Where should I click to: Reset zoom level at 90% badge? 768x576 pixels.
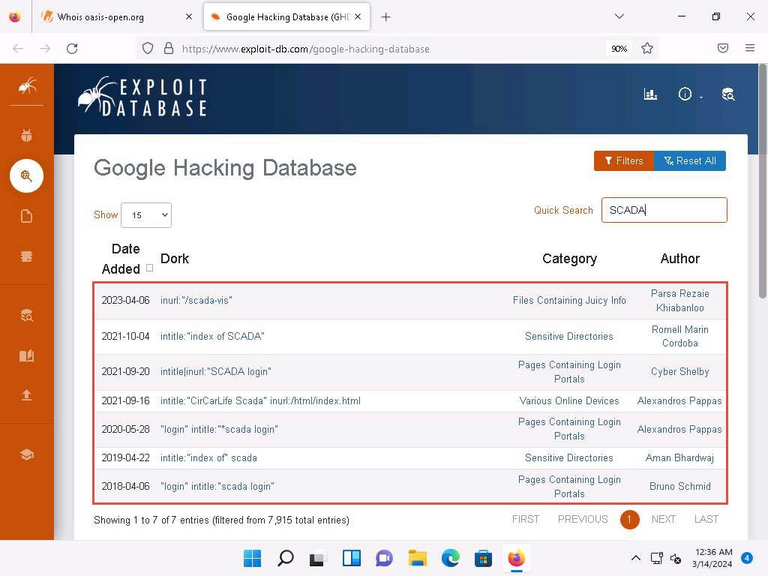tap(619, 48)
